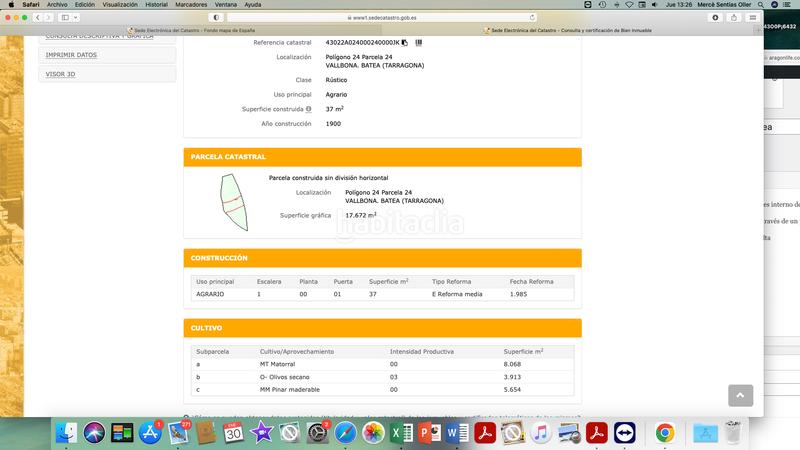Viewport: 800px width, 450px height.
Task: Click the scroll-to-top arrow button
Action: pyautogui.click(x=740, y=396)
